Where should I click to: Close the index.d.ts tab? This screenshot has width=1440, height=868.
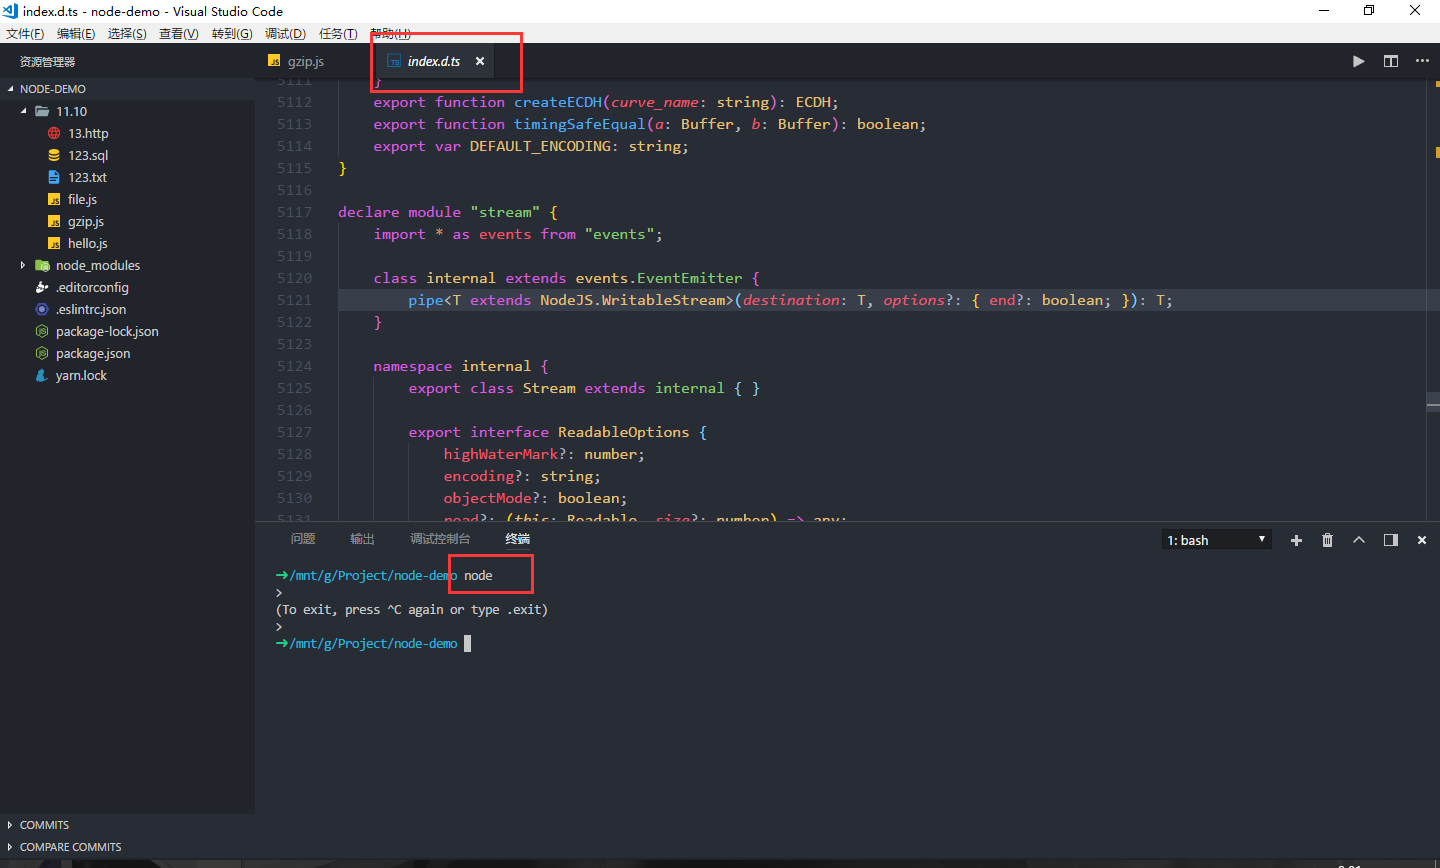tap(479, 61)
